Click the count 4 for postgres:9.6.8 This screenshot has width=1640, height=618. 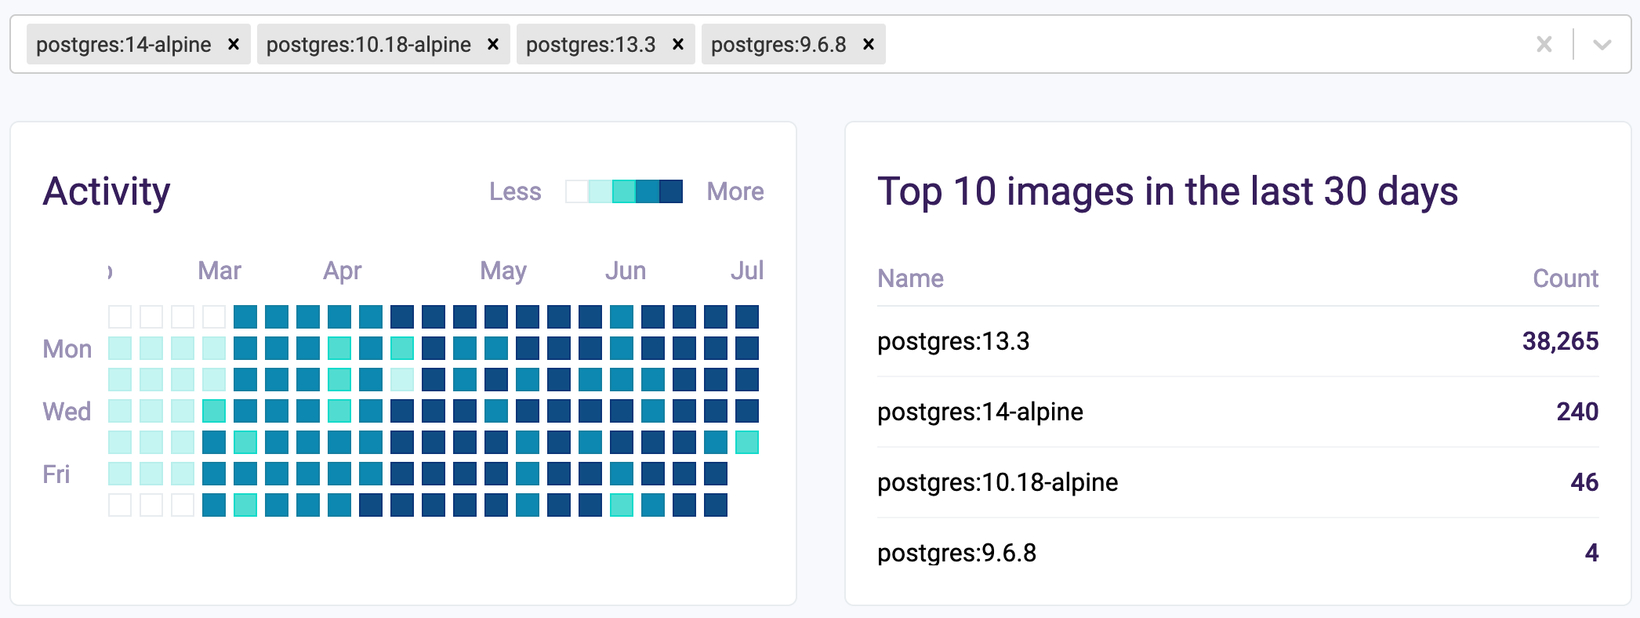tap(1592, 553)
